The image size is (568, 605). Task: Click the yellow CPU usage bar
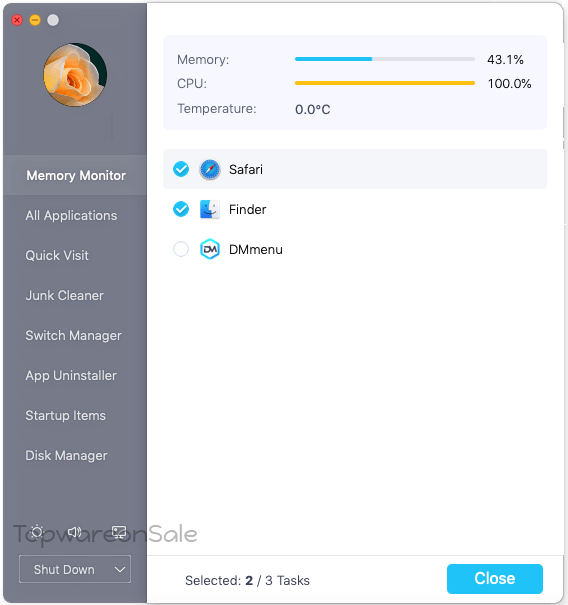click(384, 83)
